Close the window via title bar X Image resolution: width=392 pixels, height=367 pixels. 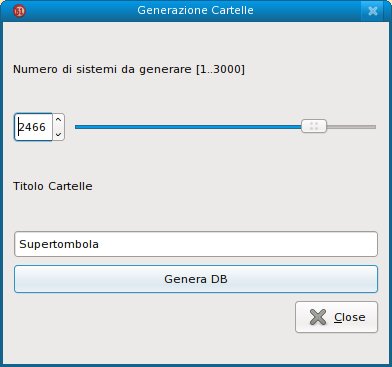(x=373, y=11)
